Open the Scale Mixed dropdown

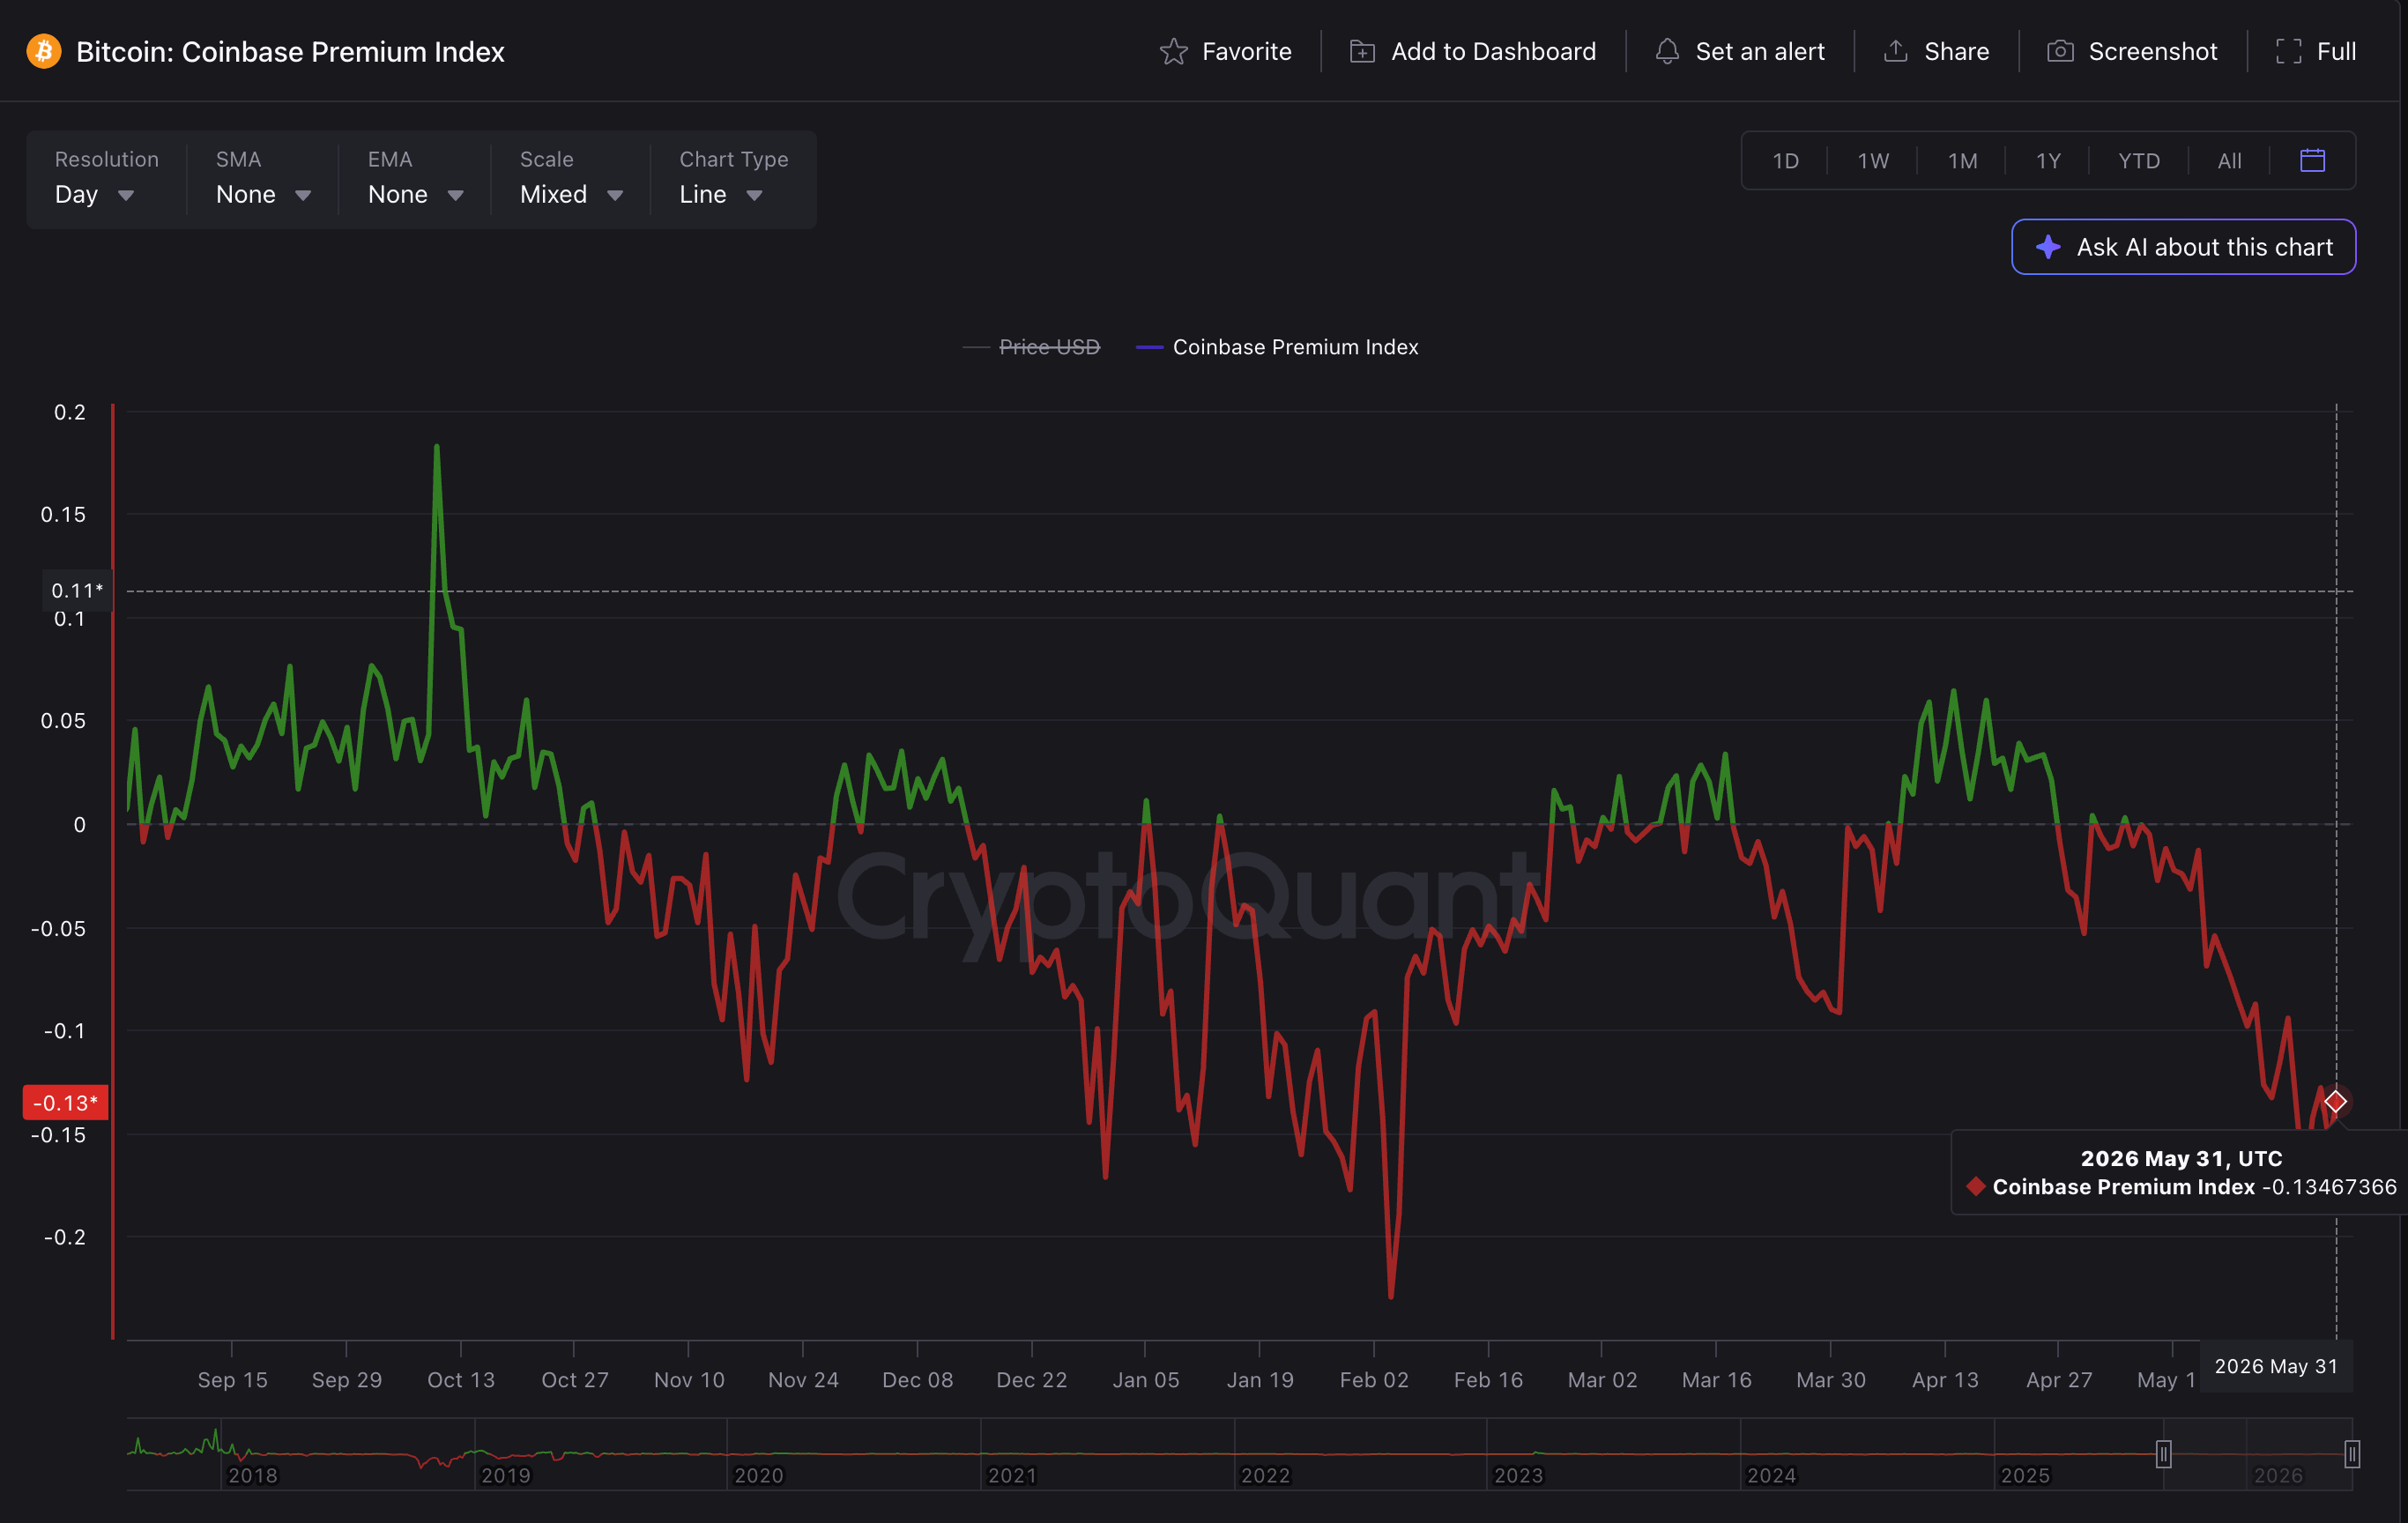572,194
